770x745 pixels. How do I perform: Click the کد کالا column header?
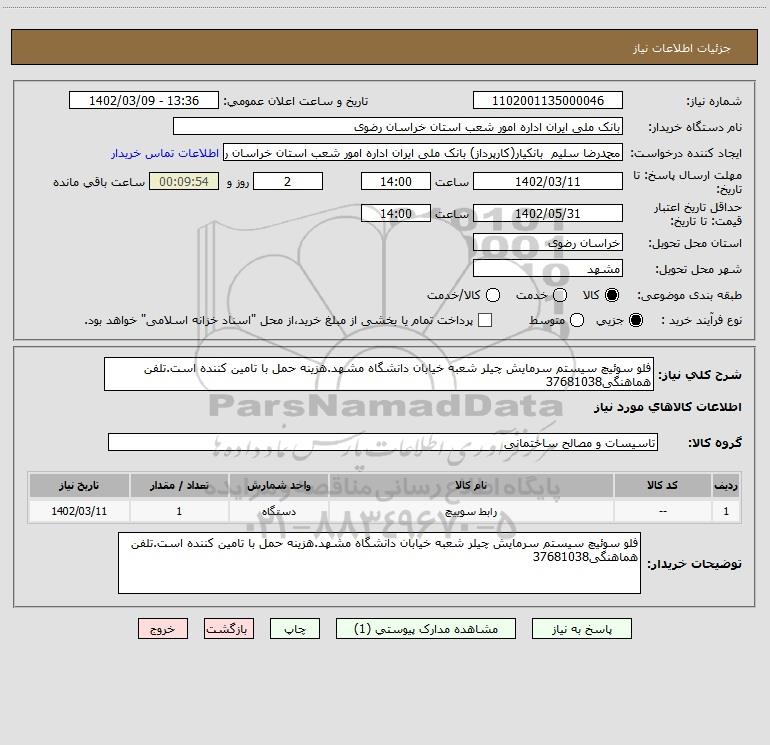pos(662,486)
